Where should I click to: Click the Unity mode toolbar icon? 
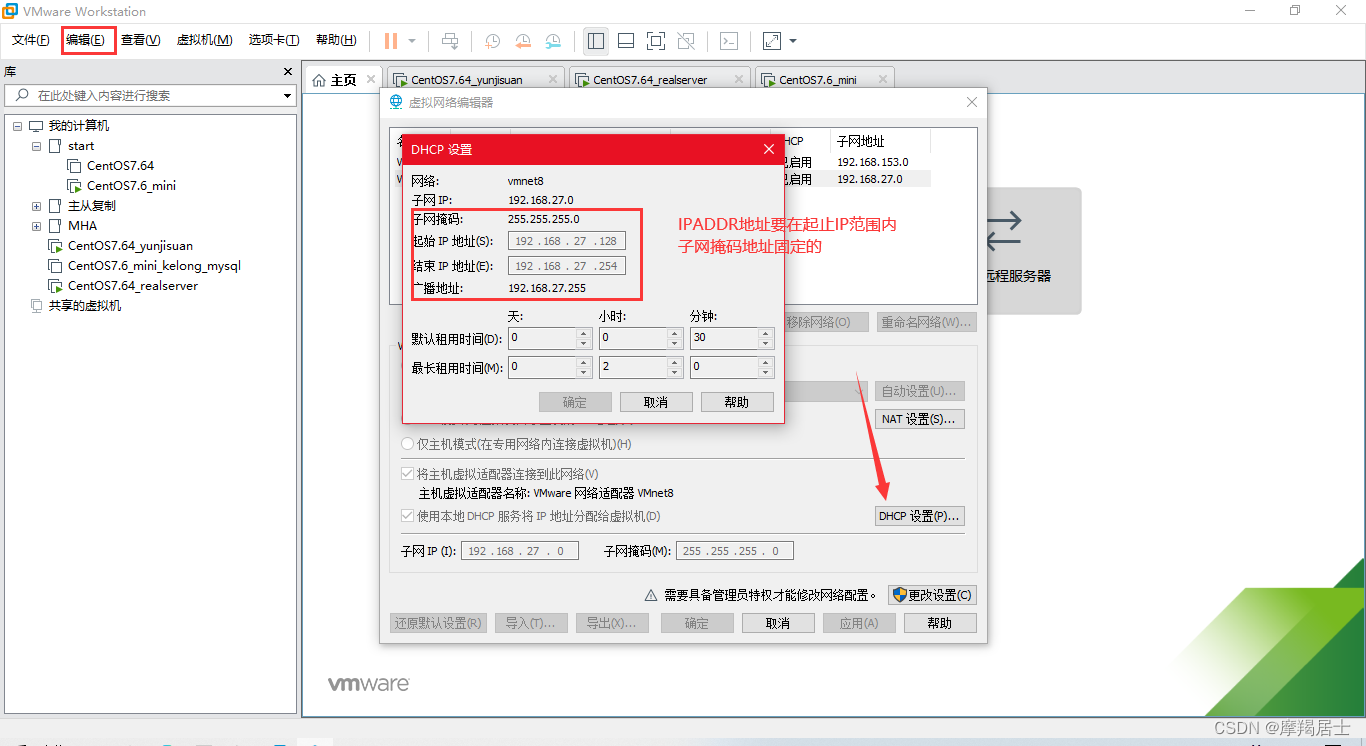coord(686,41)
